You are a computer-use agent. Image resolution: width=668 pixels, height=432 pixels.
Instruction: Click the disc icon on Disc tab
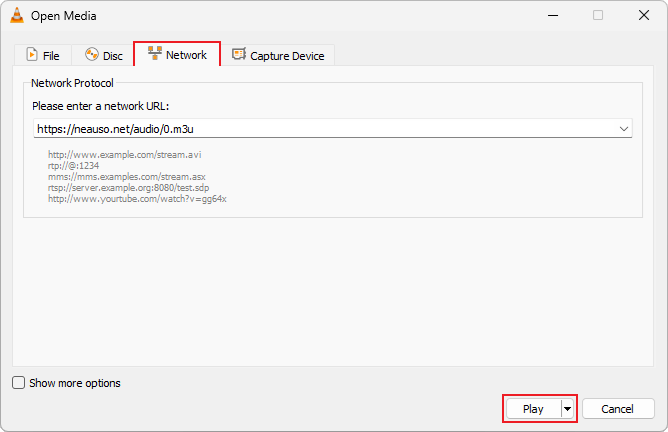(92, 56)
